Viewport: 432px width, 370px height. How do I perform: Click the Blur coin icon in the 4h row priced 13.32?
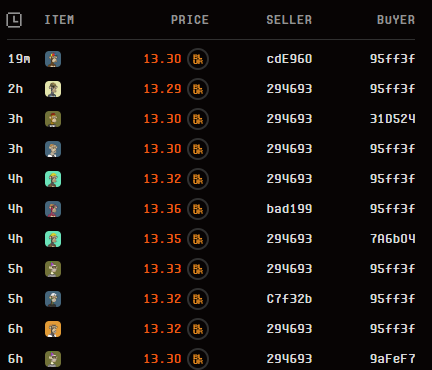click(x=198, y=179)
